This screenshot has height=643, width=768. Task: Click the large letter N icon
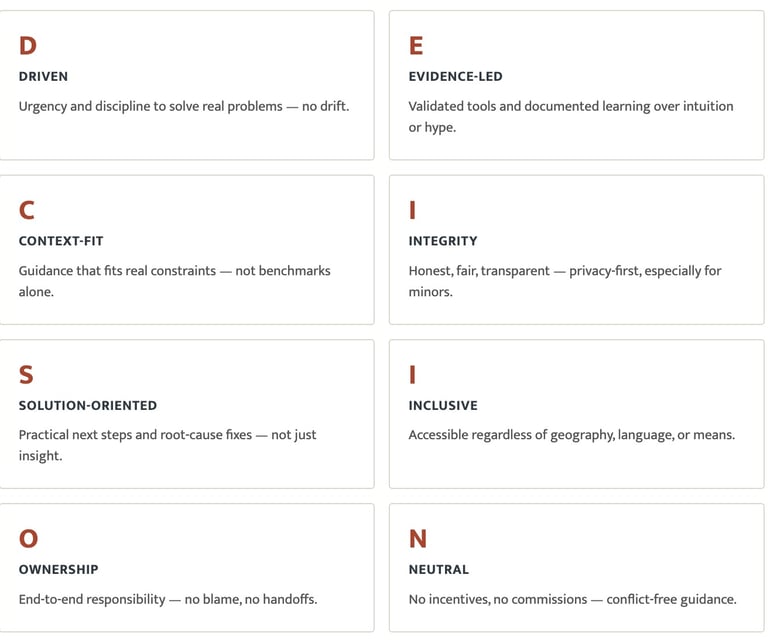[x=418, y=539]
